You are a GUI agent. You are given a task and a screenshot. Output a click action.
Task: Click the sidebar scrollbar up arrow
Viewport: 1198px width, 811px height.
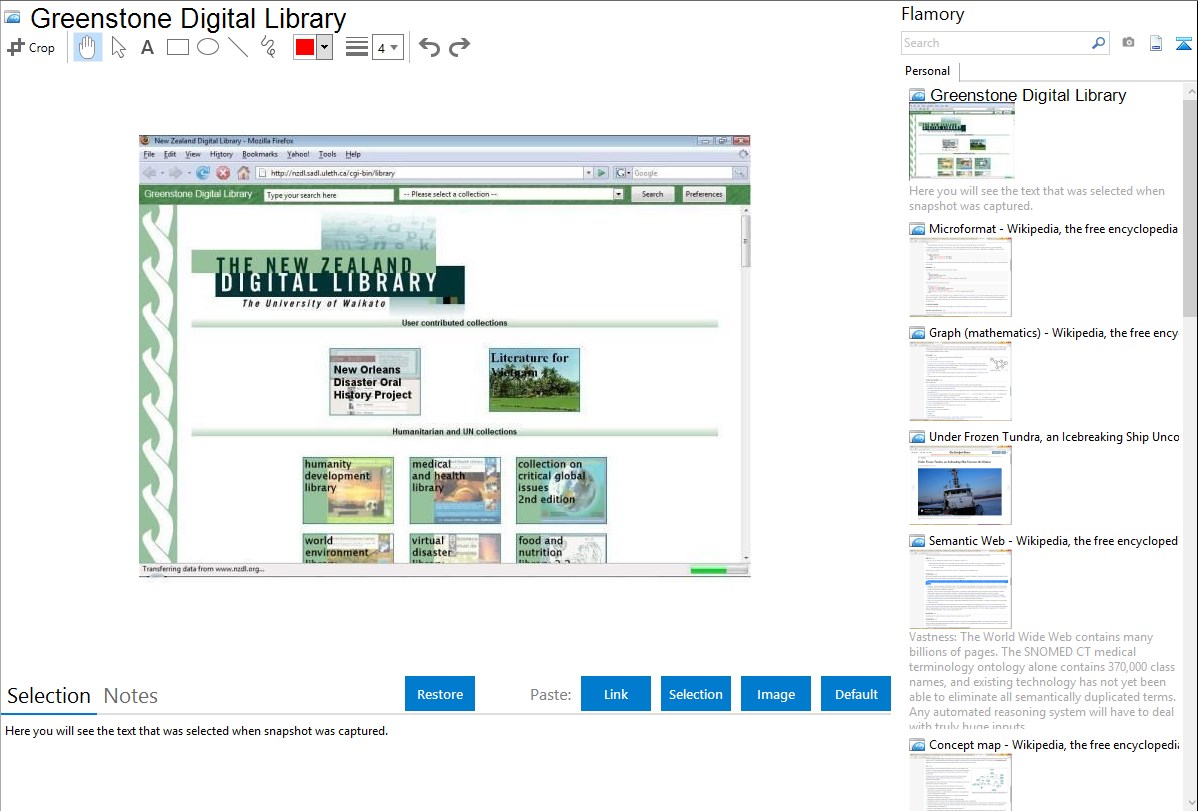pyautogui.click(x=1190, y=92)
